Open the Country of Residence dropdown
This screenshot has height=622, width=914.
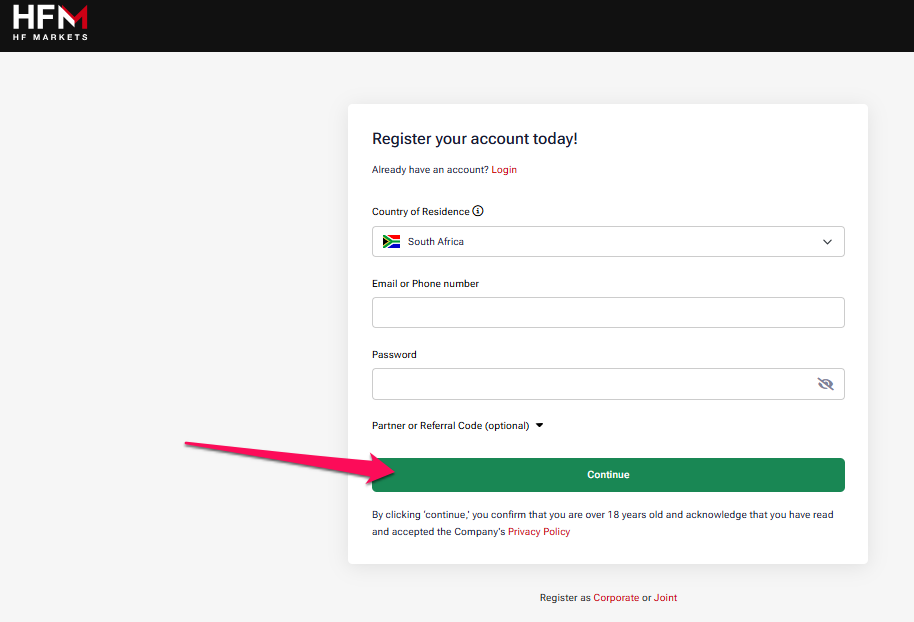point(608,241)
